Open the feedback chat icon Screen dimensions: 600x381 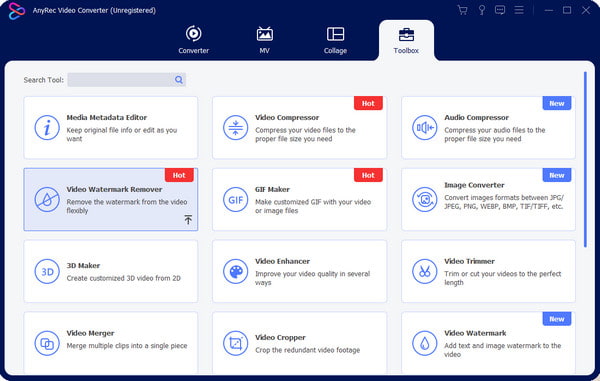[500, 10]
